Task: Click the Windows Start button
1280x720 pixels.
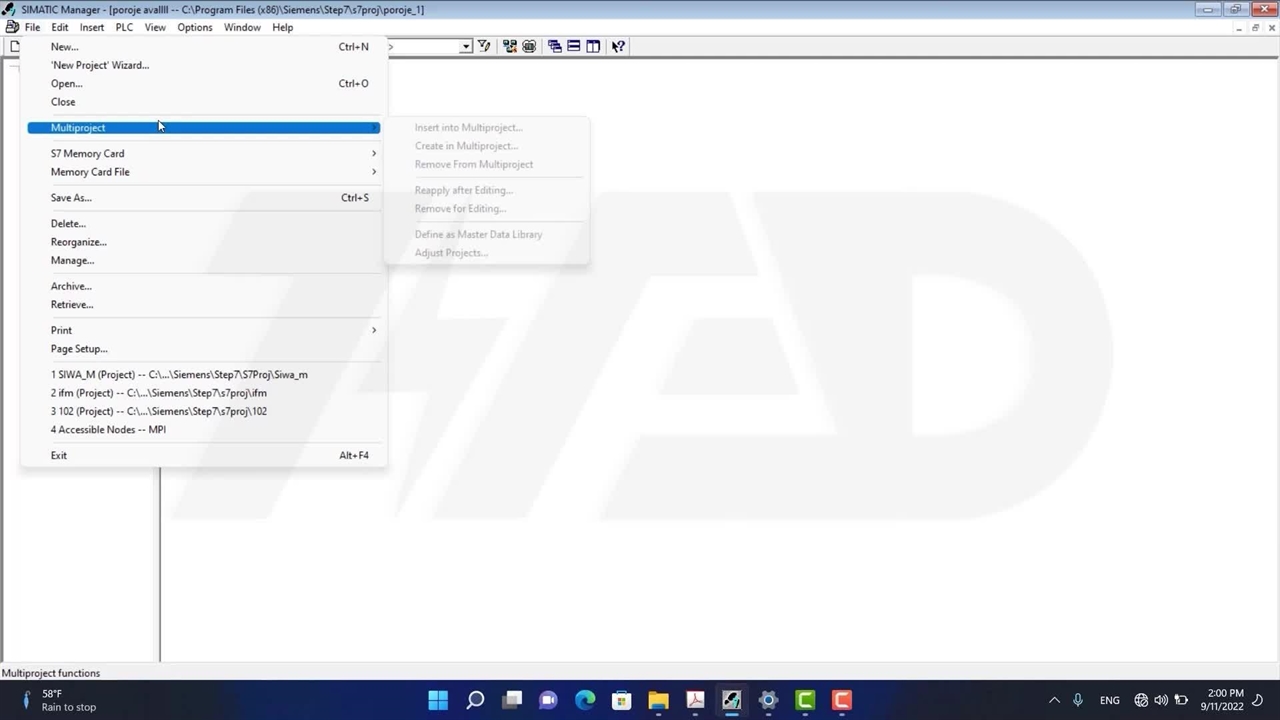Action: 438,700
